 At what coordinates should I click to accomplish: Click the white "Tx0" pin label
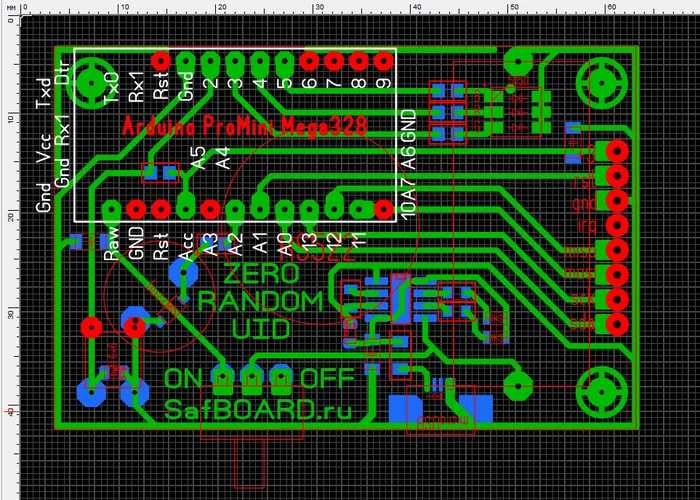click(112, 89)
